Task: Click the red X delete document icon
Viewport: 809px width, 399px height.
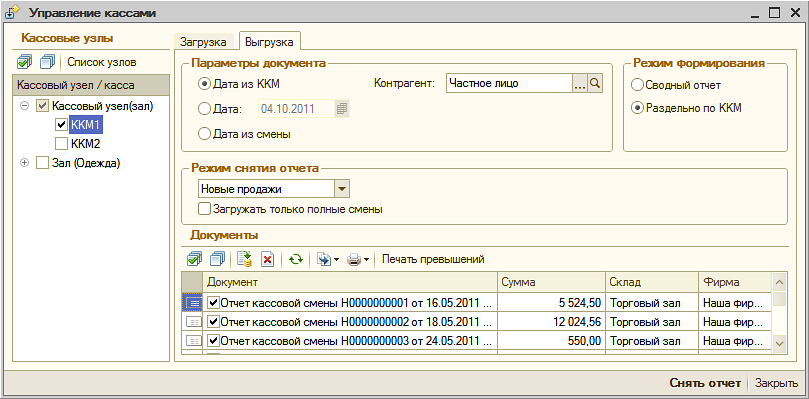Action: tap(267, 259)
